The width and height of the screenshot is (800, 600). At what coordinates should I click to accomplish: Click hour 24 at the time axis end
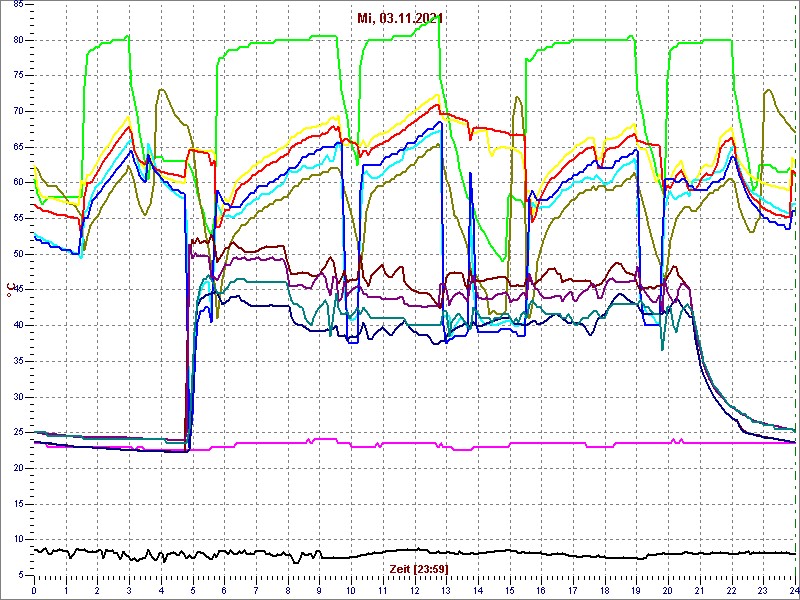tap(793, 591)
